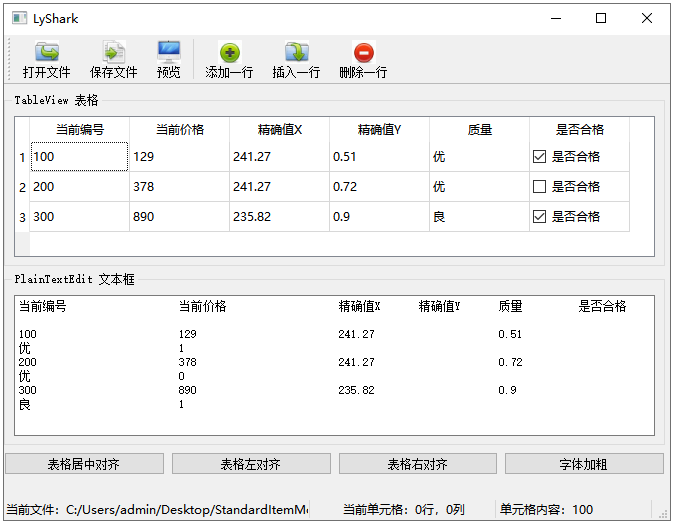Uncheck 是否合格 in row 3
The height and width of the screenshot is (524, 675).
click(x=539, y=216)
